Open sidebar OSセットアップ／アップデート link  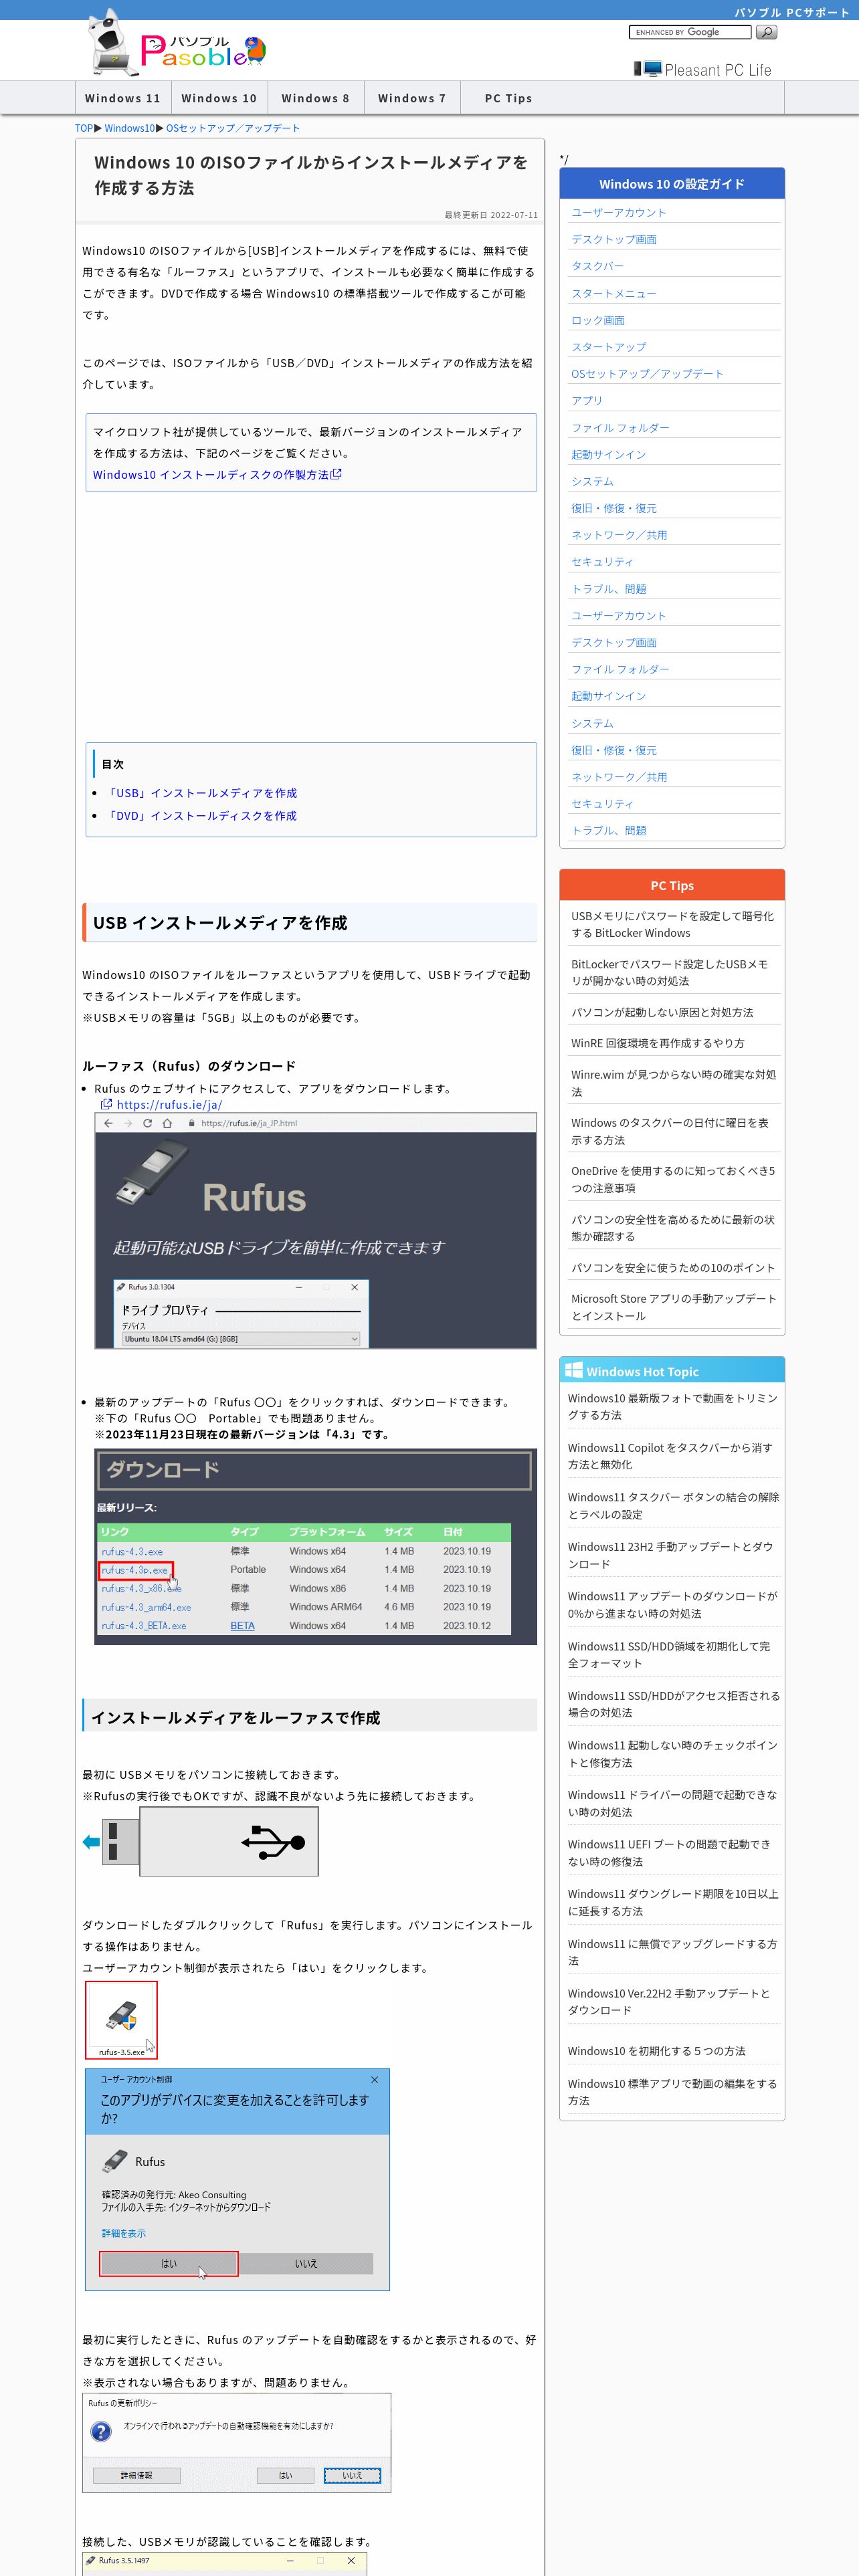click(647, 374)
